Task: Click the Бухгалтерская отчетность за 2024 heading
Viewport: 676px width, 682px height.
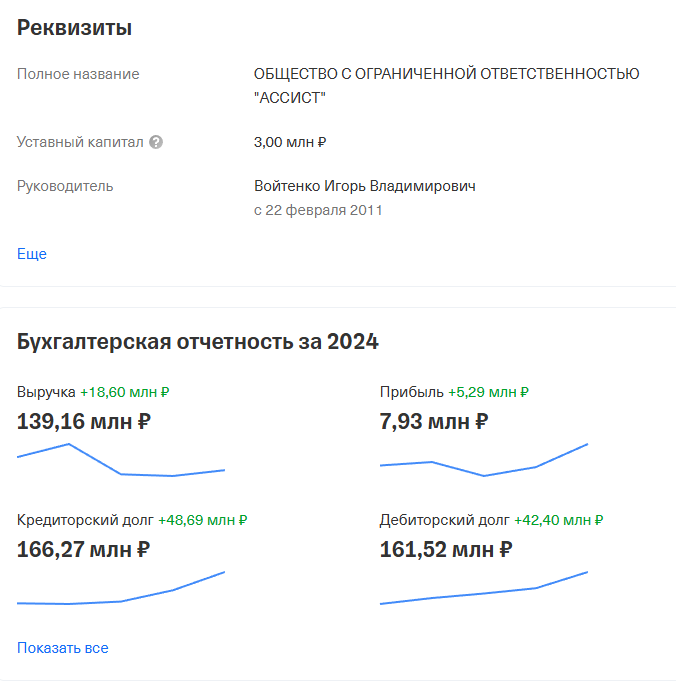Action: click(x=198, y=341)
